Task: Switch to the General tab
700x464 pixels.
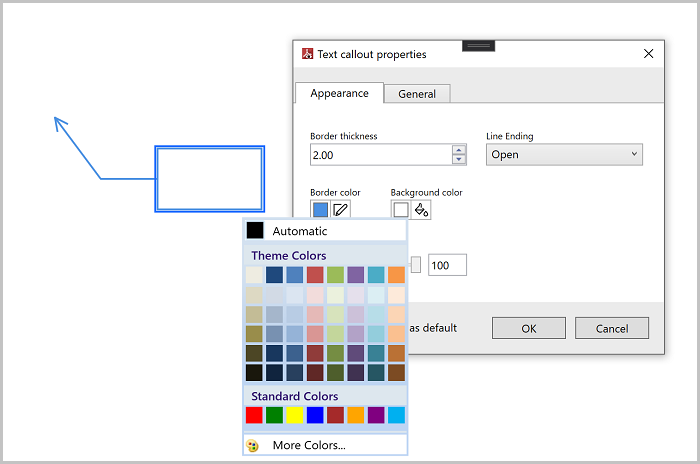Action: pos(417,94)
